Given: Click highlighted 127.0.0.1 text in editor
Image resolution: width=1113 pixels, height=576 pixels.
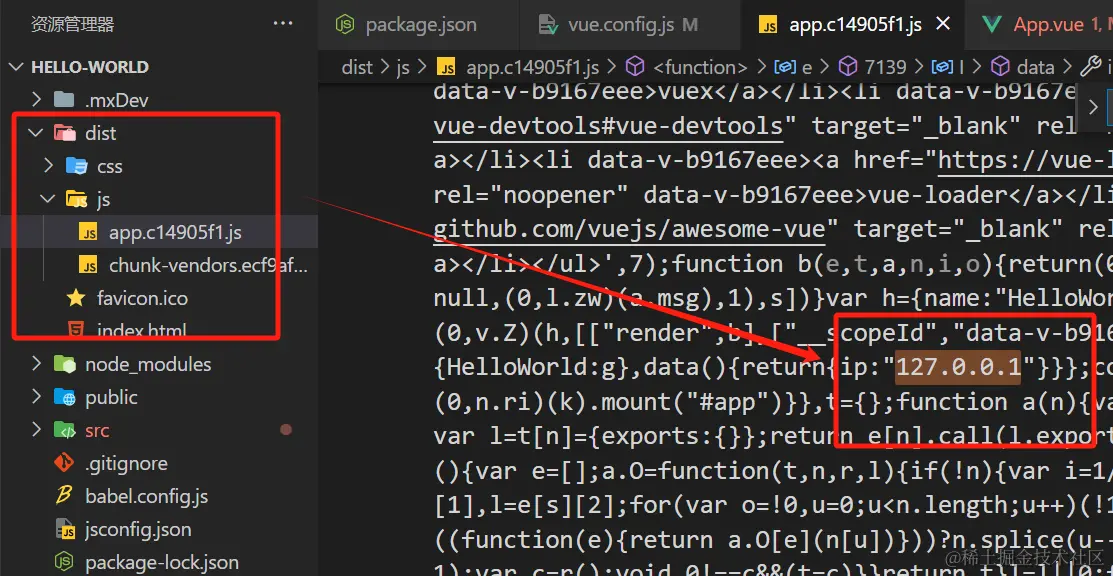Looking at the screenshot, I should 958,367.
